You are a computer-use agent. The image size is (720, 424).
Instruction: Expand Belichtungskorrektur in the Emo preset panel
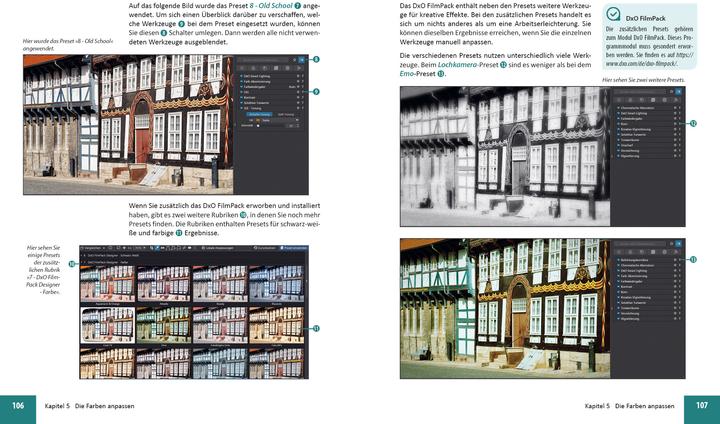point(619,260)
